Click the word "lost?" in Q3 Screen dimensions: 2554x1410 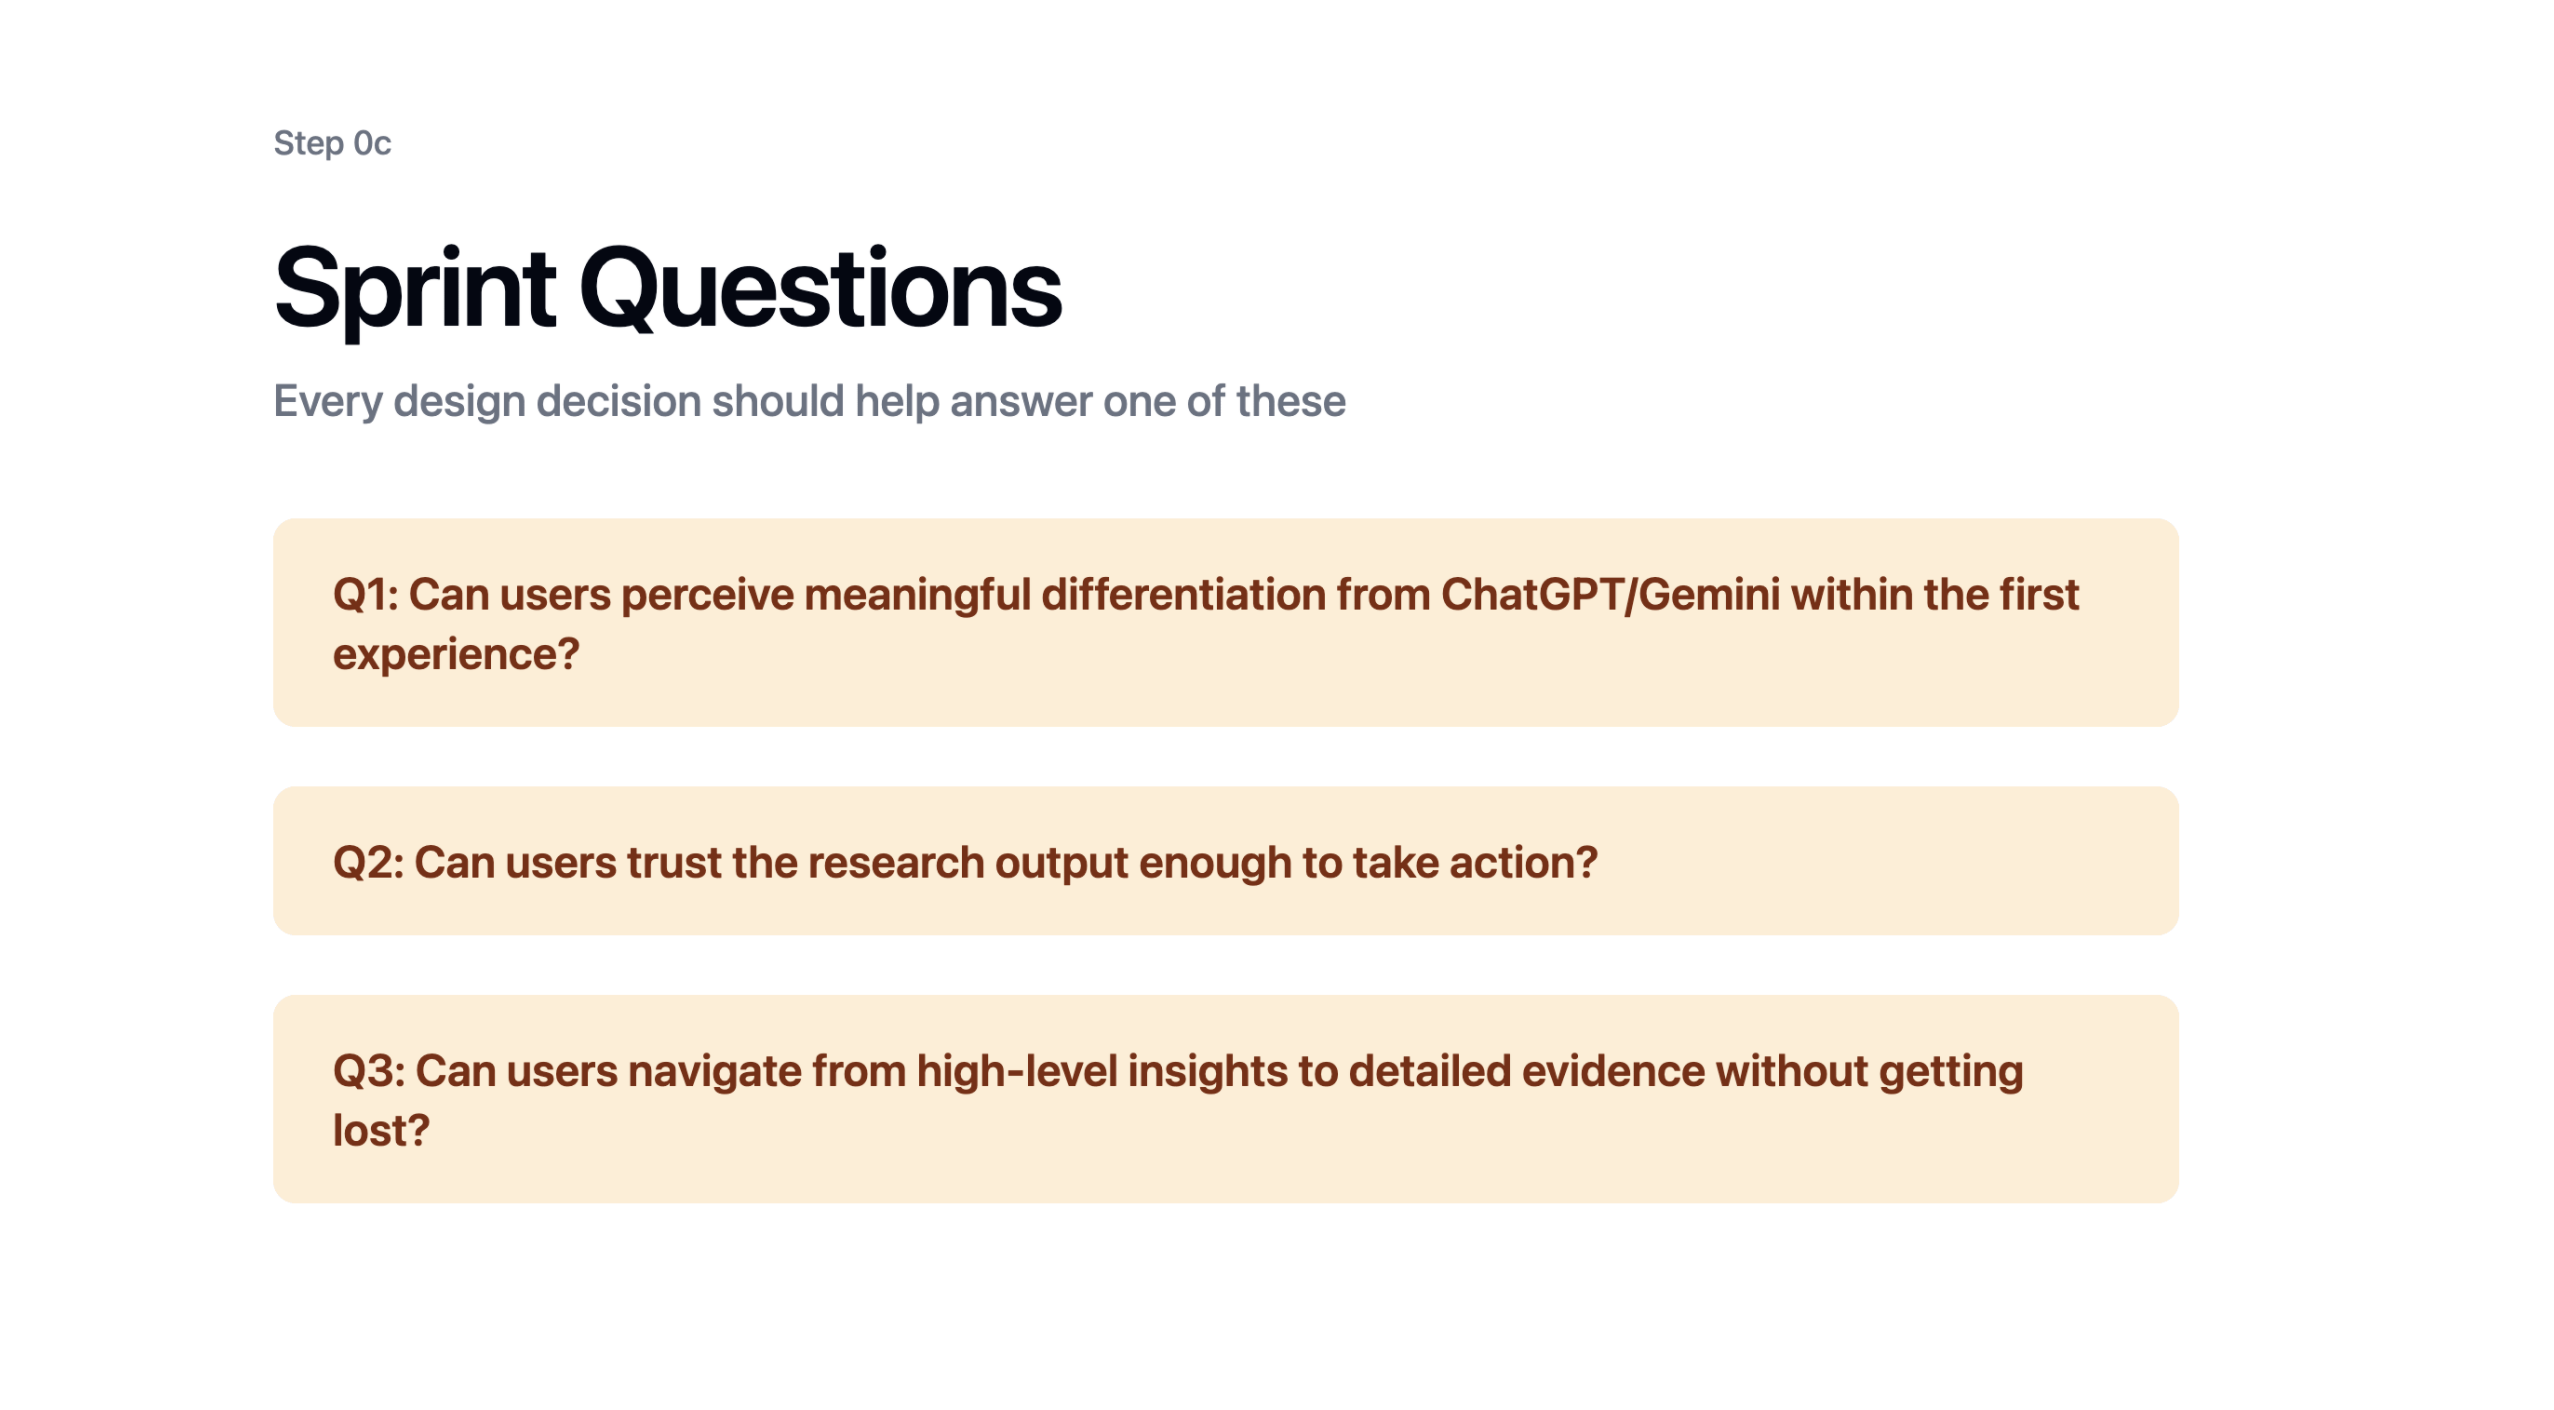point(381,1132)
